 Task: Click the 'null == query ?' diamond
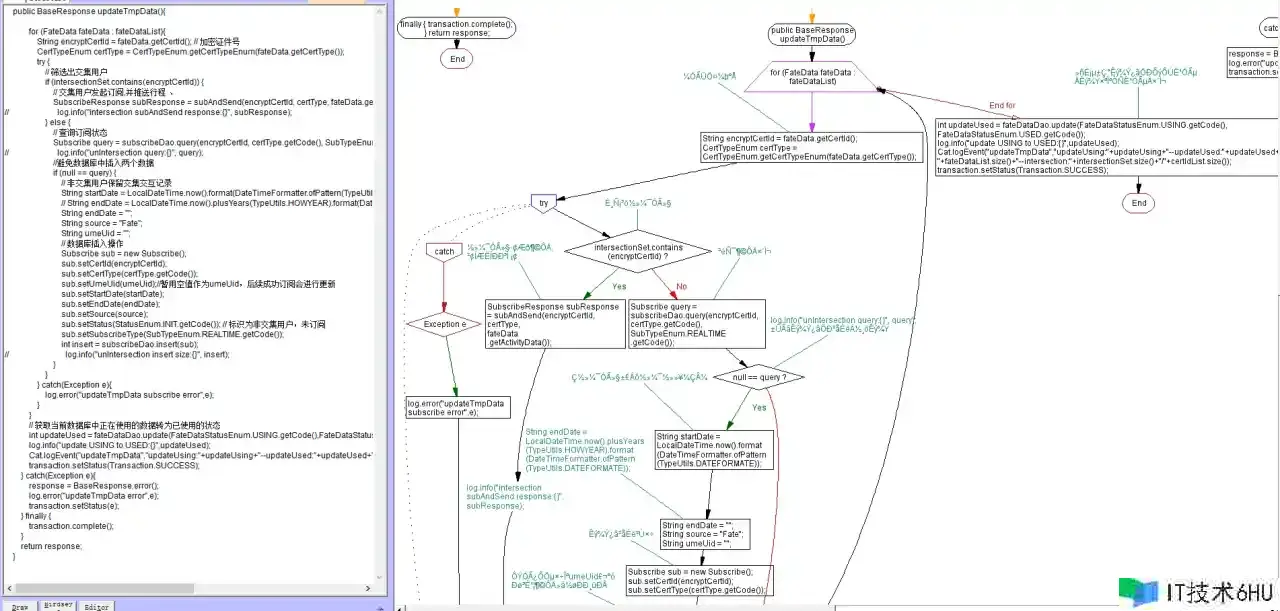pos(767,377)
